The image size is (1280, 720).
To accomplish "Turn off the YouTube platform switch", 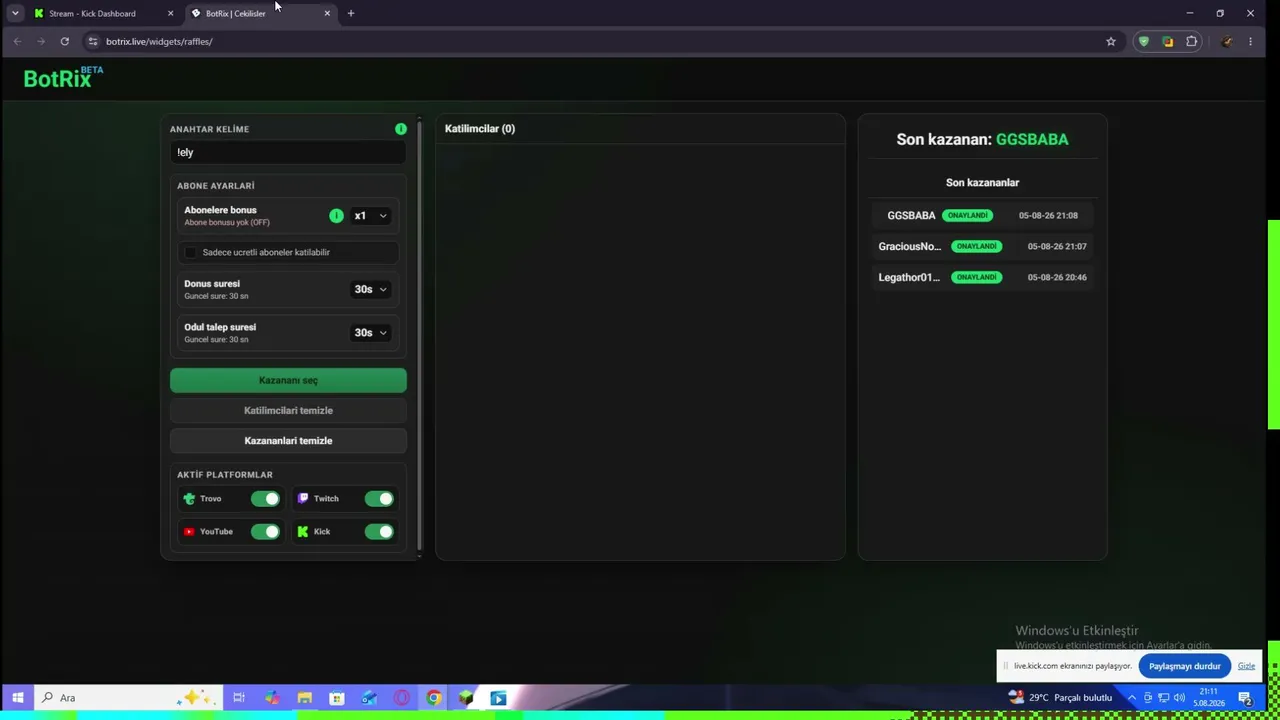I will click(x=265, y=532).
